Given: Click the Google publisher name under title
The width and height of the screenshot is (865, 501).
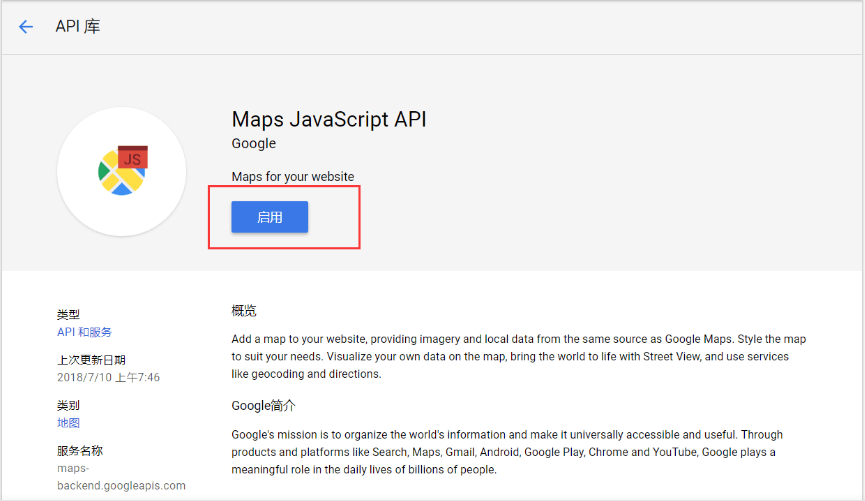Looking at the screenshot, I should coord(253,144).
